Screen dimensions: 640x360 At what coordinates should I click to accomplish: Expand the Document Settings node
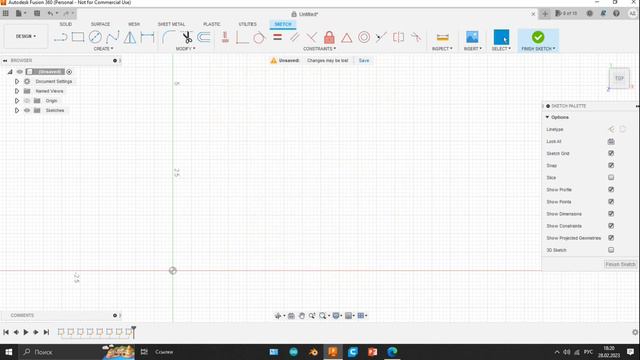pyautogui.click(x=17, y=81)
